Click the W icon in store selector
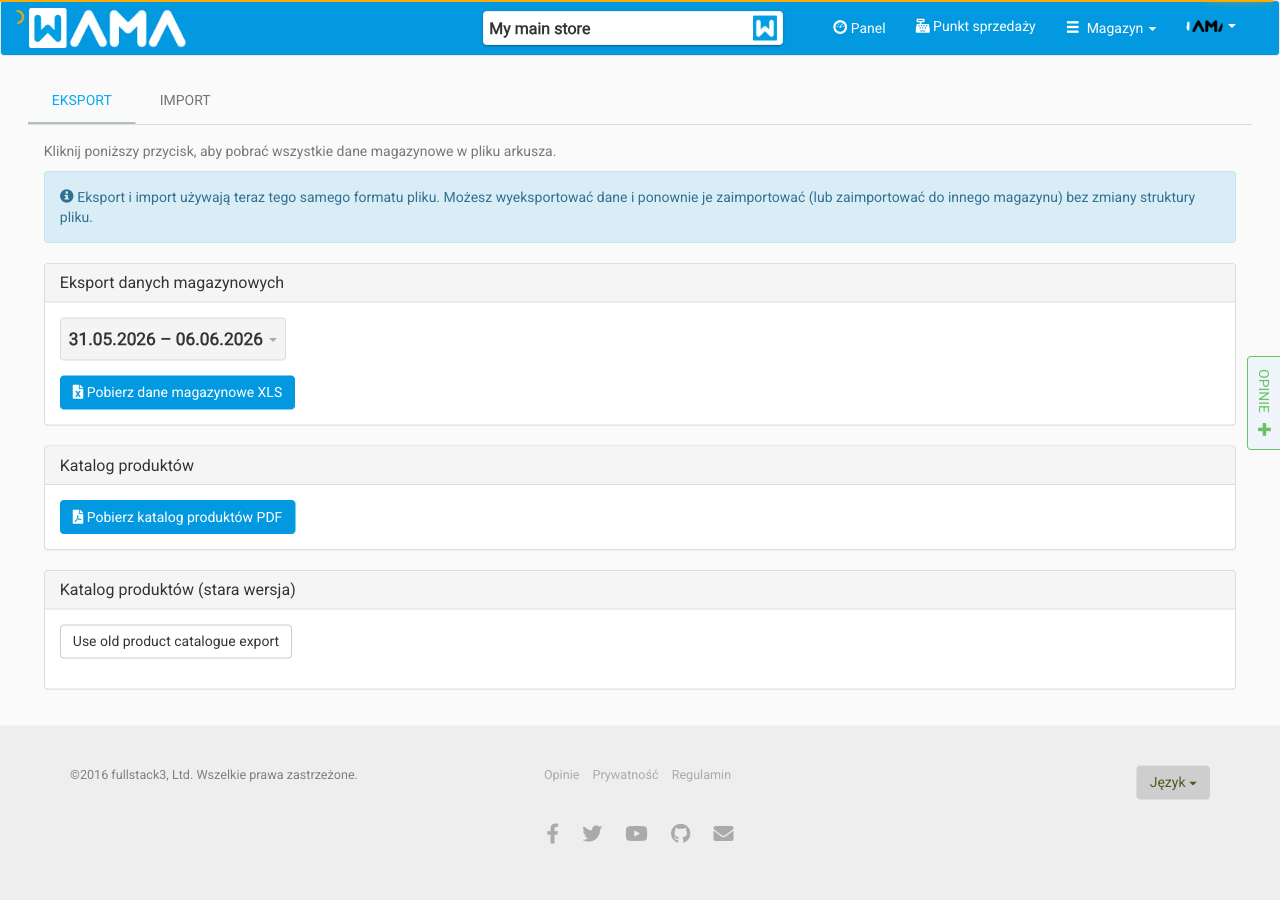The height and width of the screenshot is (900, 1280). point(765,28)
